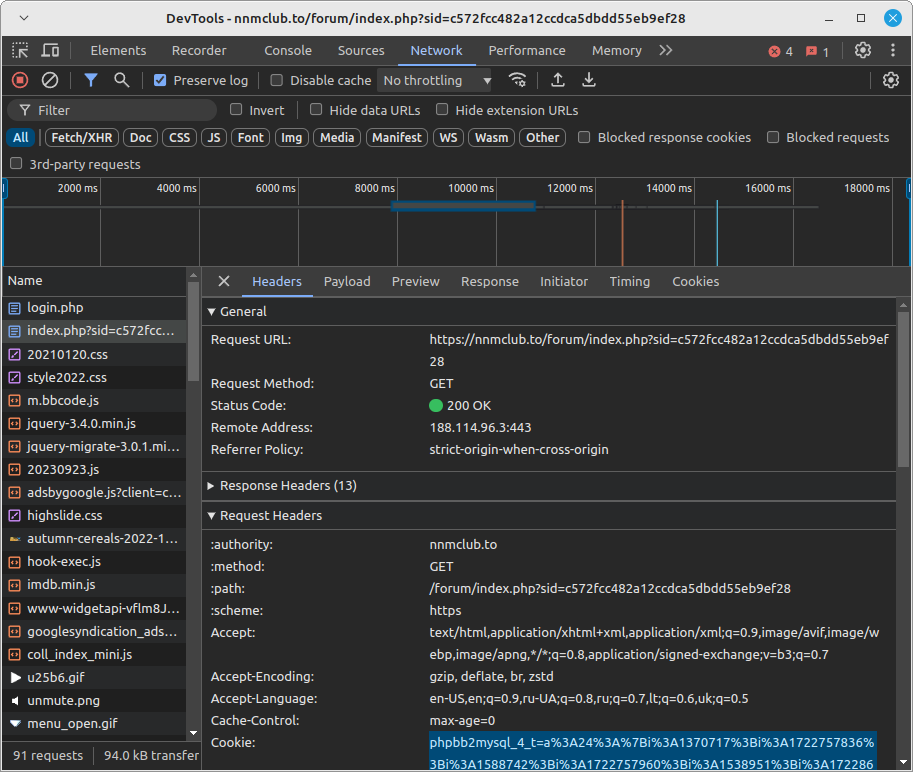The image size is (913, 772).
Task: Click the Filter text input field
Action: pos(120,110)
